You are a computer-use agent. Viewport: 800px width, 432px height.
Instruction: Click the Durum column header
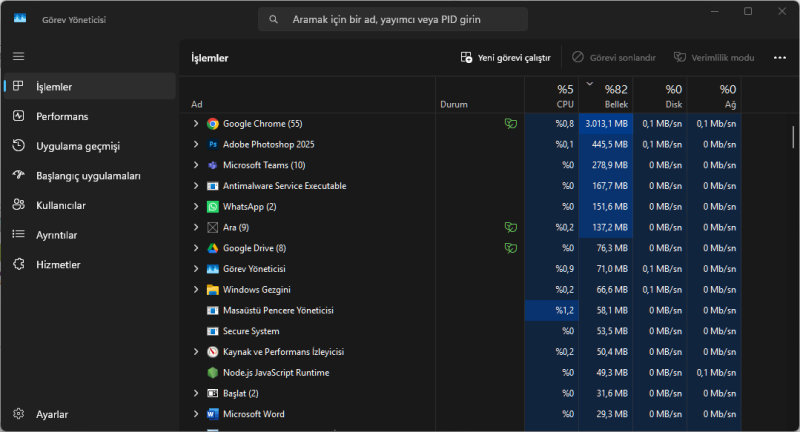[x=480, y=95]
